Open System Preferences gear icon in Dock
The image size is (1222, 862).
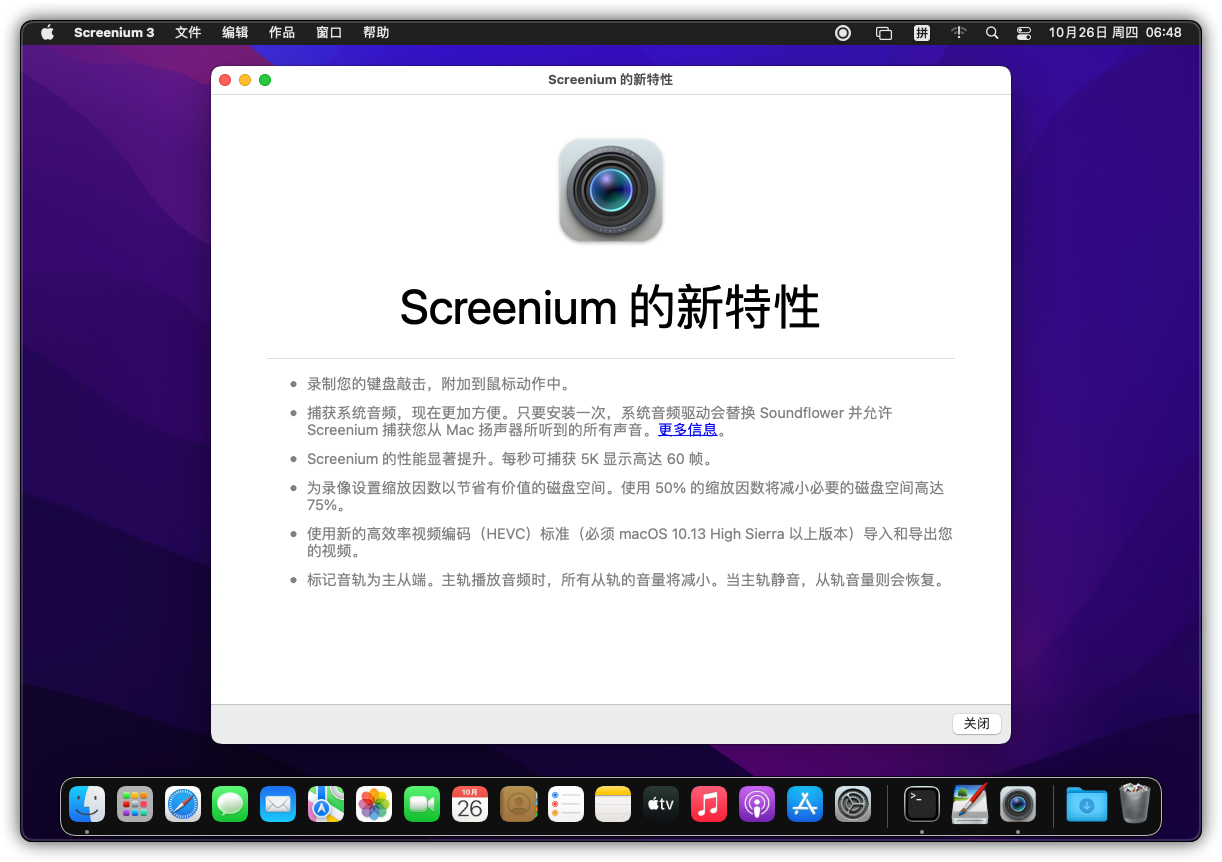pyautogui.click(x=853, y=803)
